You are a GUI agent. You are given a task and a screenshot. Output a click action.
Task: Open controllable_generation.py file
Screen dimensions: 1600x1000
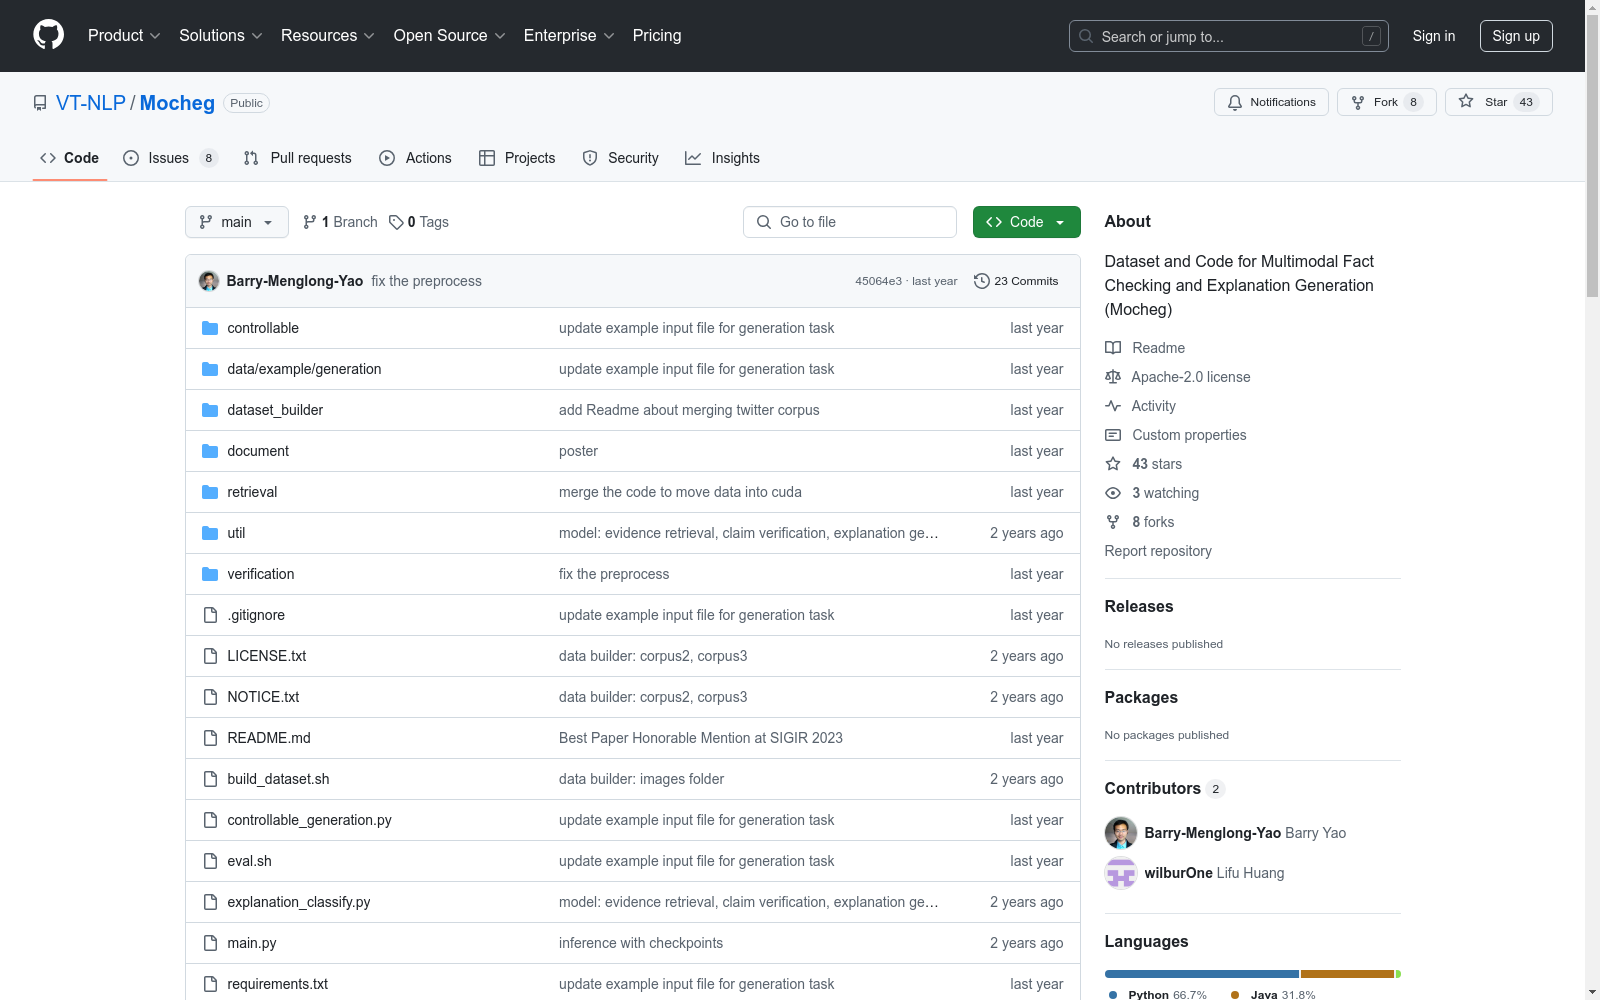click(x=309, y=820)
